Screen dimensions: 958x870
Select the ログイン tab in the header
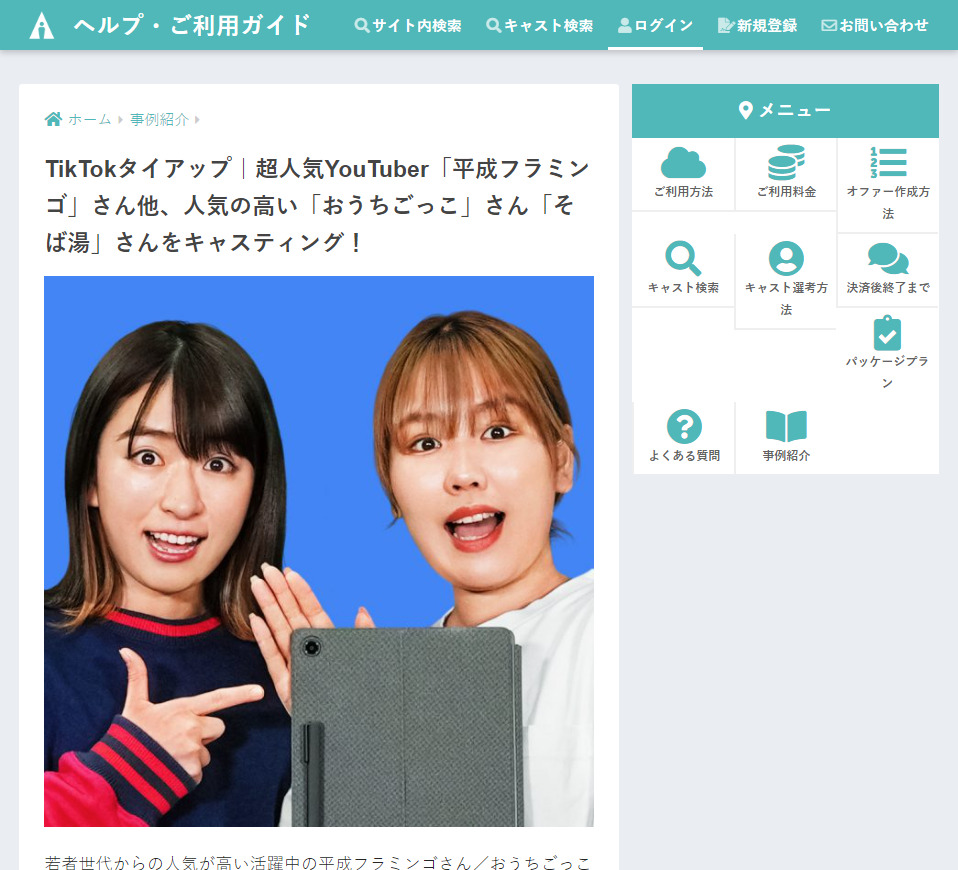655,24
